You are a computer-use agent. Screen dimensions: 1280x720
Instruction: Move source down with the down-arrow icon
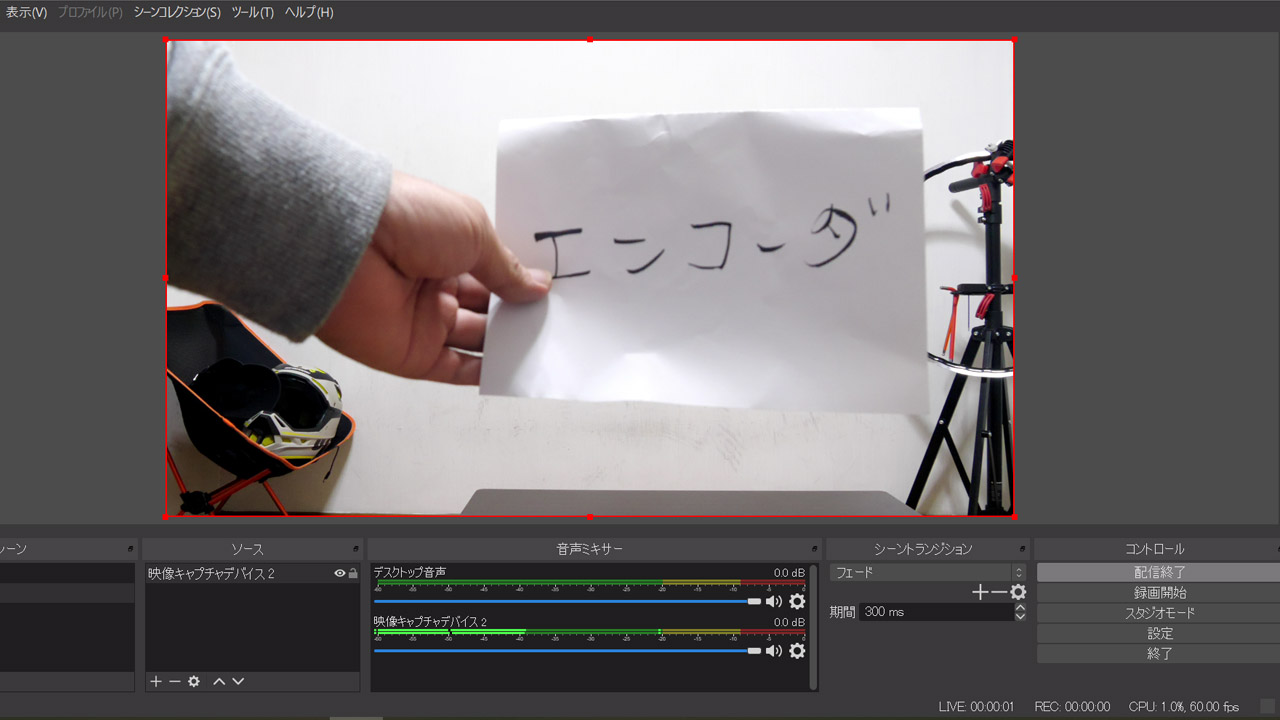pyautogui.click(x=237, y=681)
